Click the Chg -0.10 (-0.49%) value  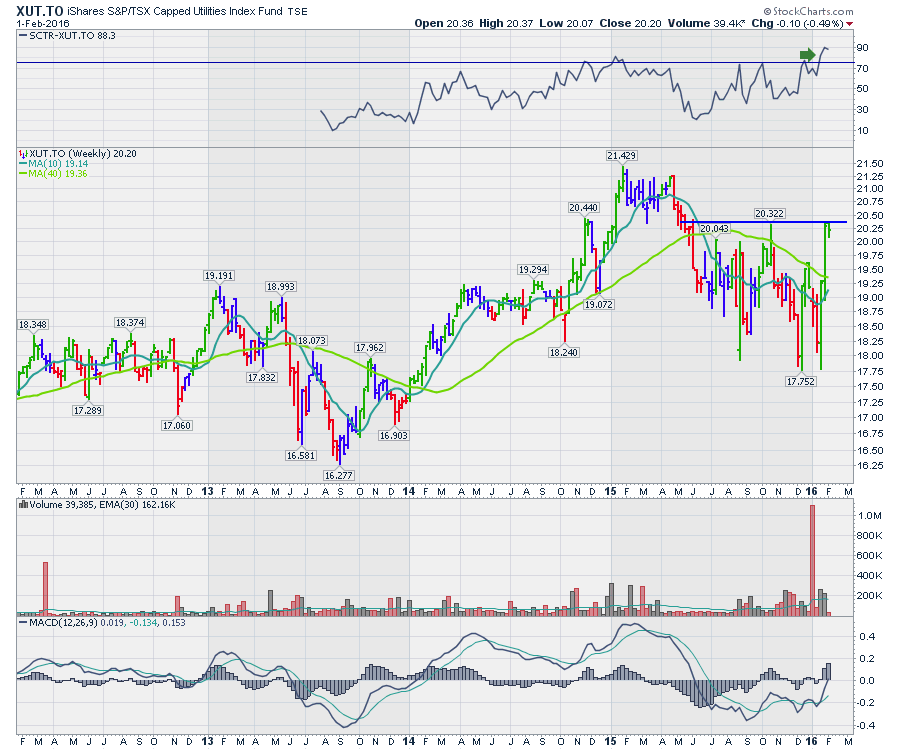coord(797,24)
